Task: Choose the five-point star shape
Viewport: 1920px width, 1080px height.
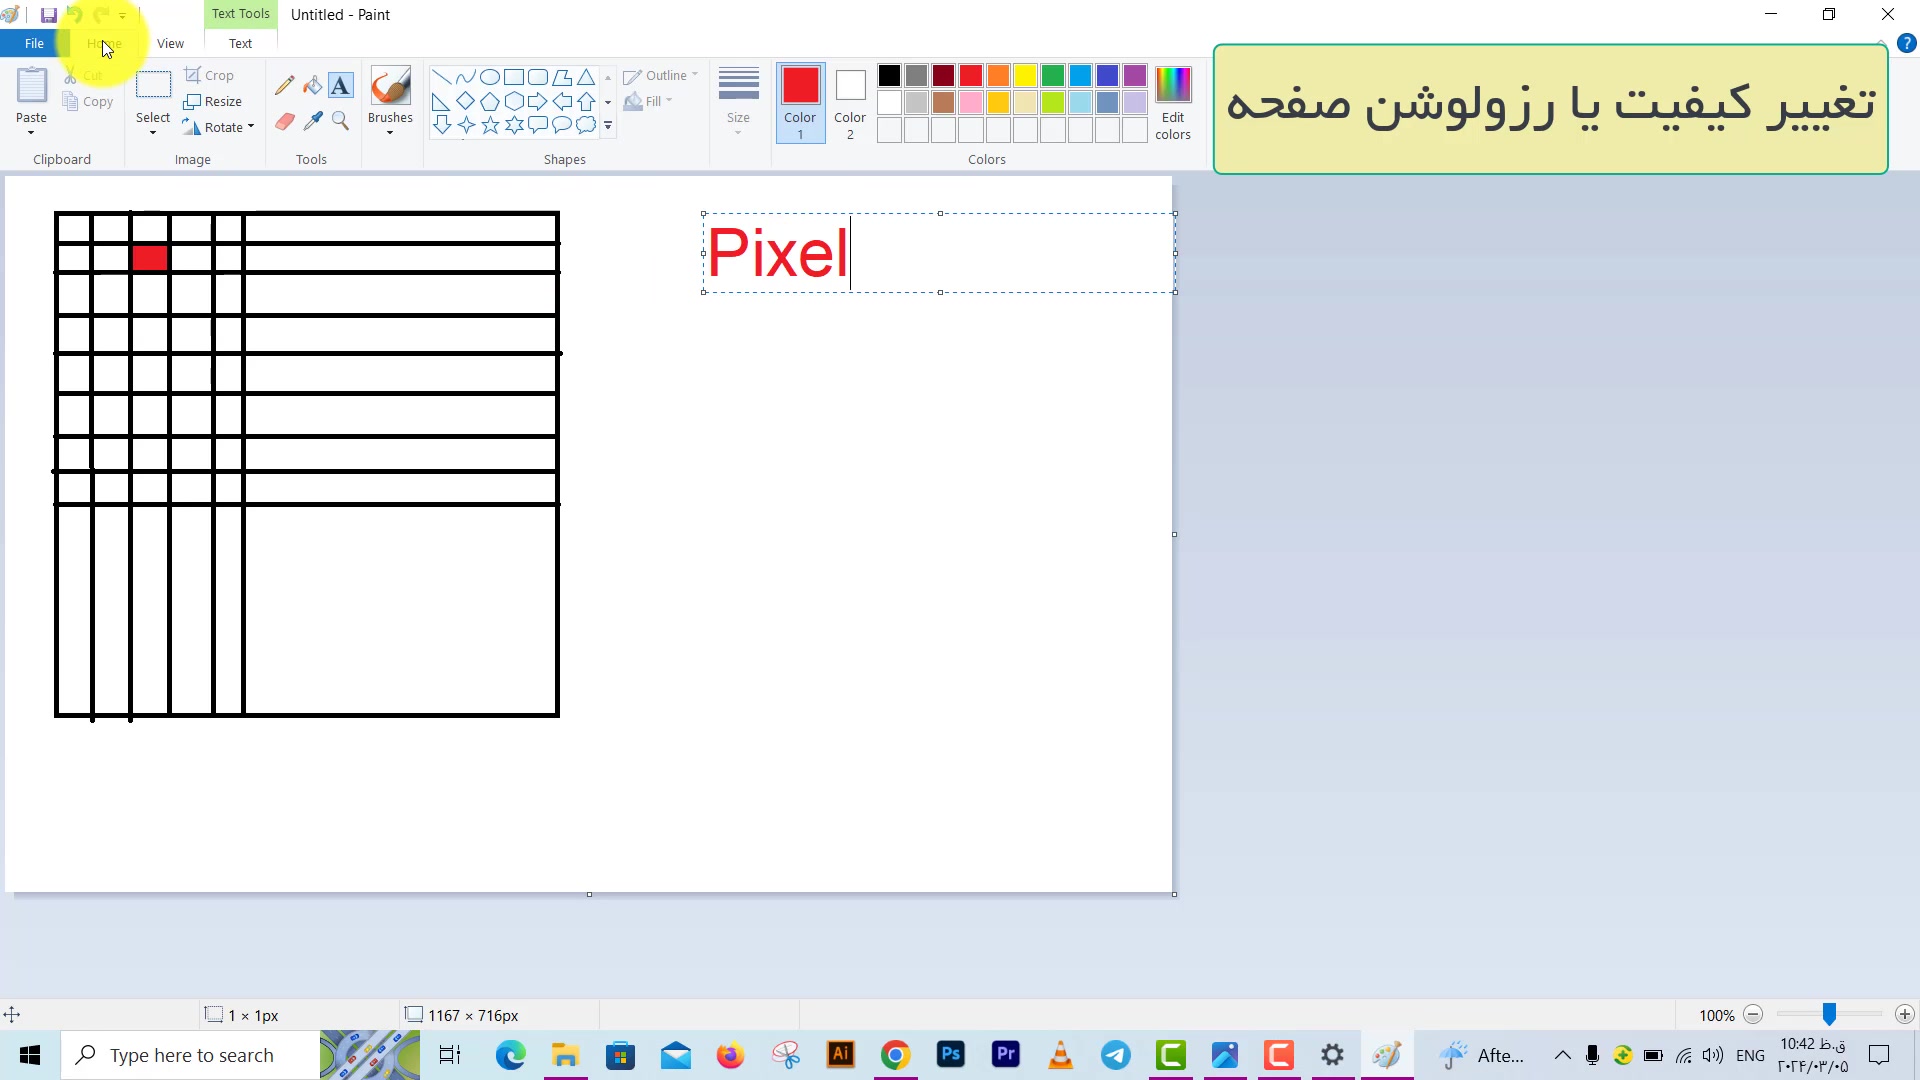Action: pyautogui.click(x=490, y=126)
